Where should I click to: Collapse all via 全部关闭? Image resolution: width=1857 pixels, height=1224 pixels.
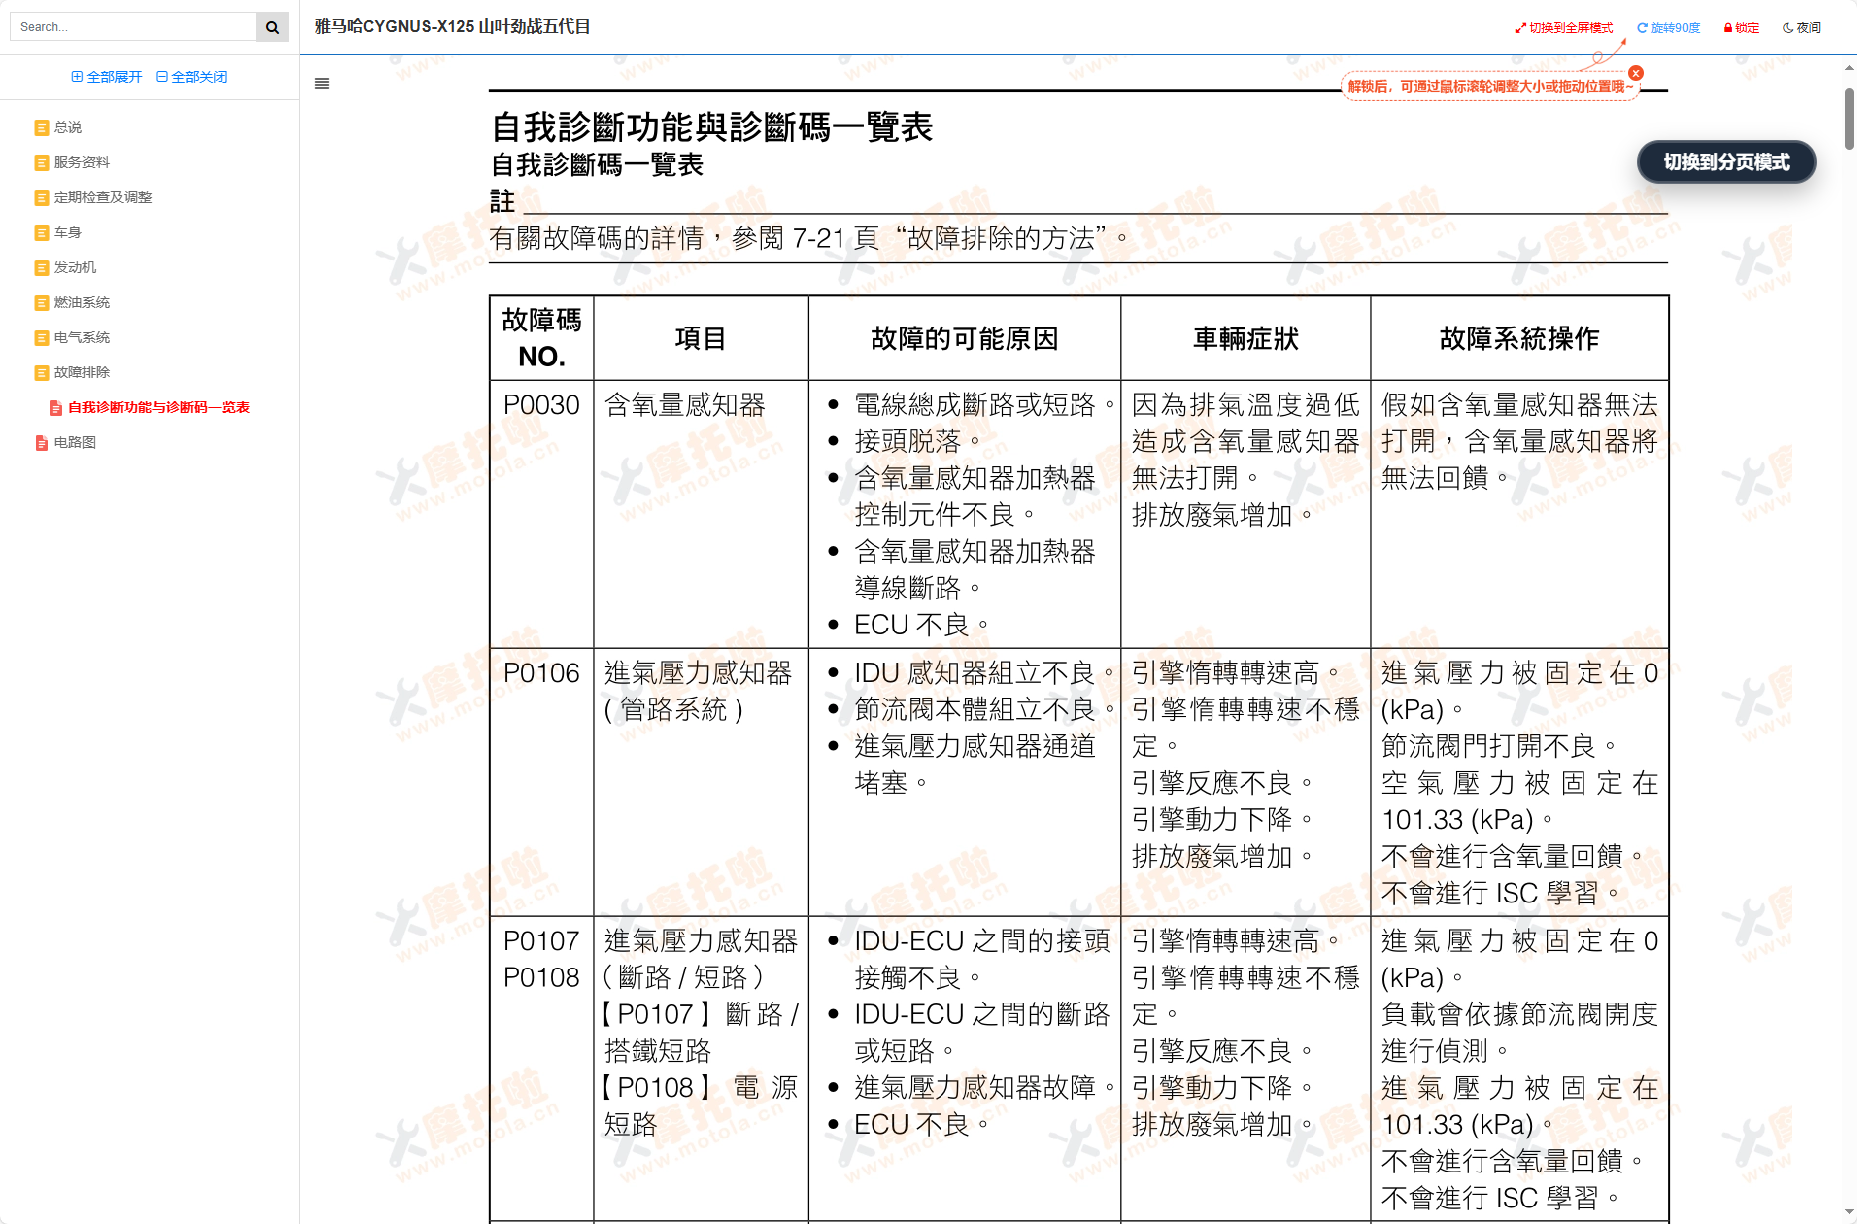(192, 77)
